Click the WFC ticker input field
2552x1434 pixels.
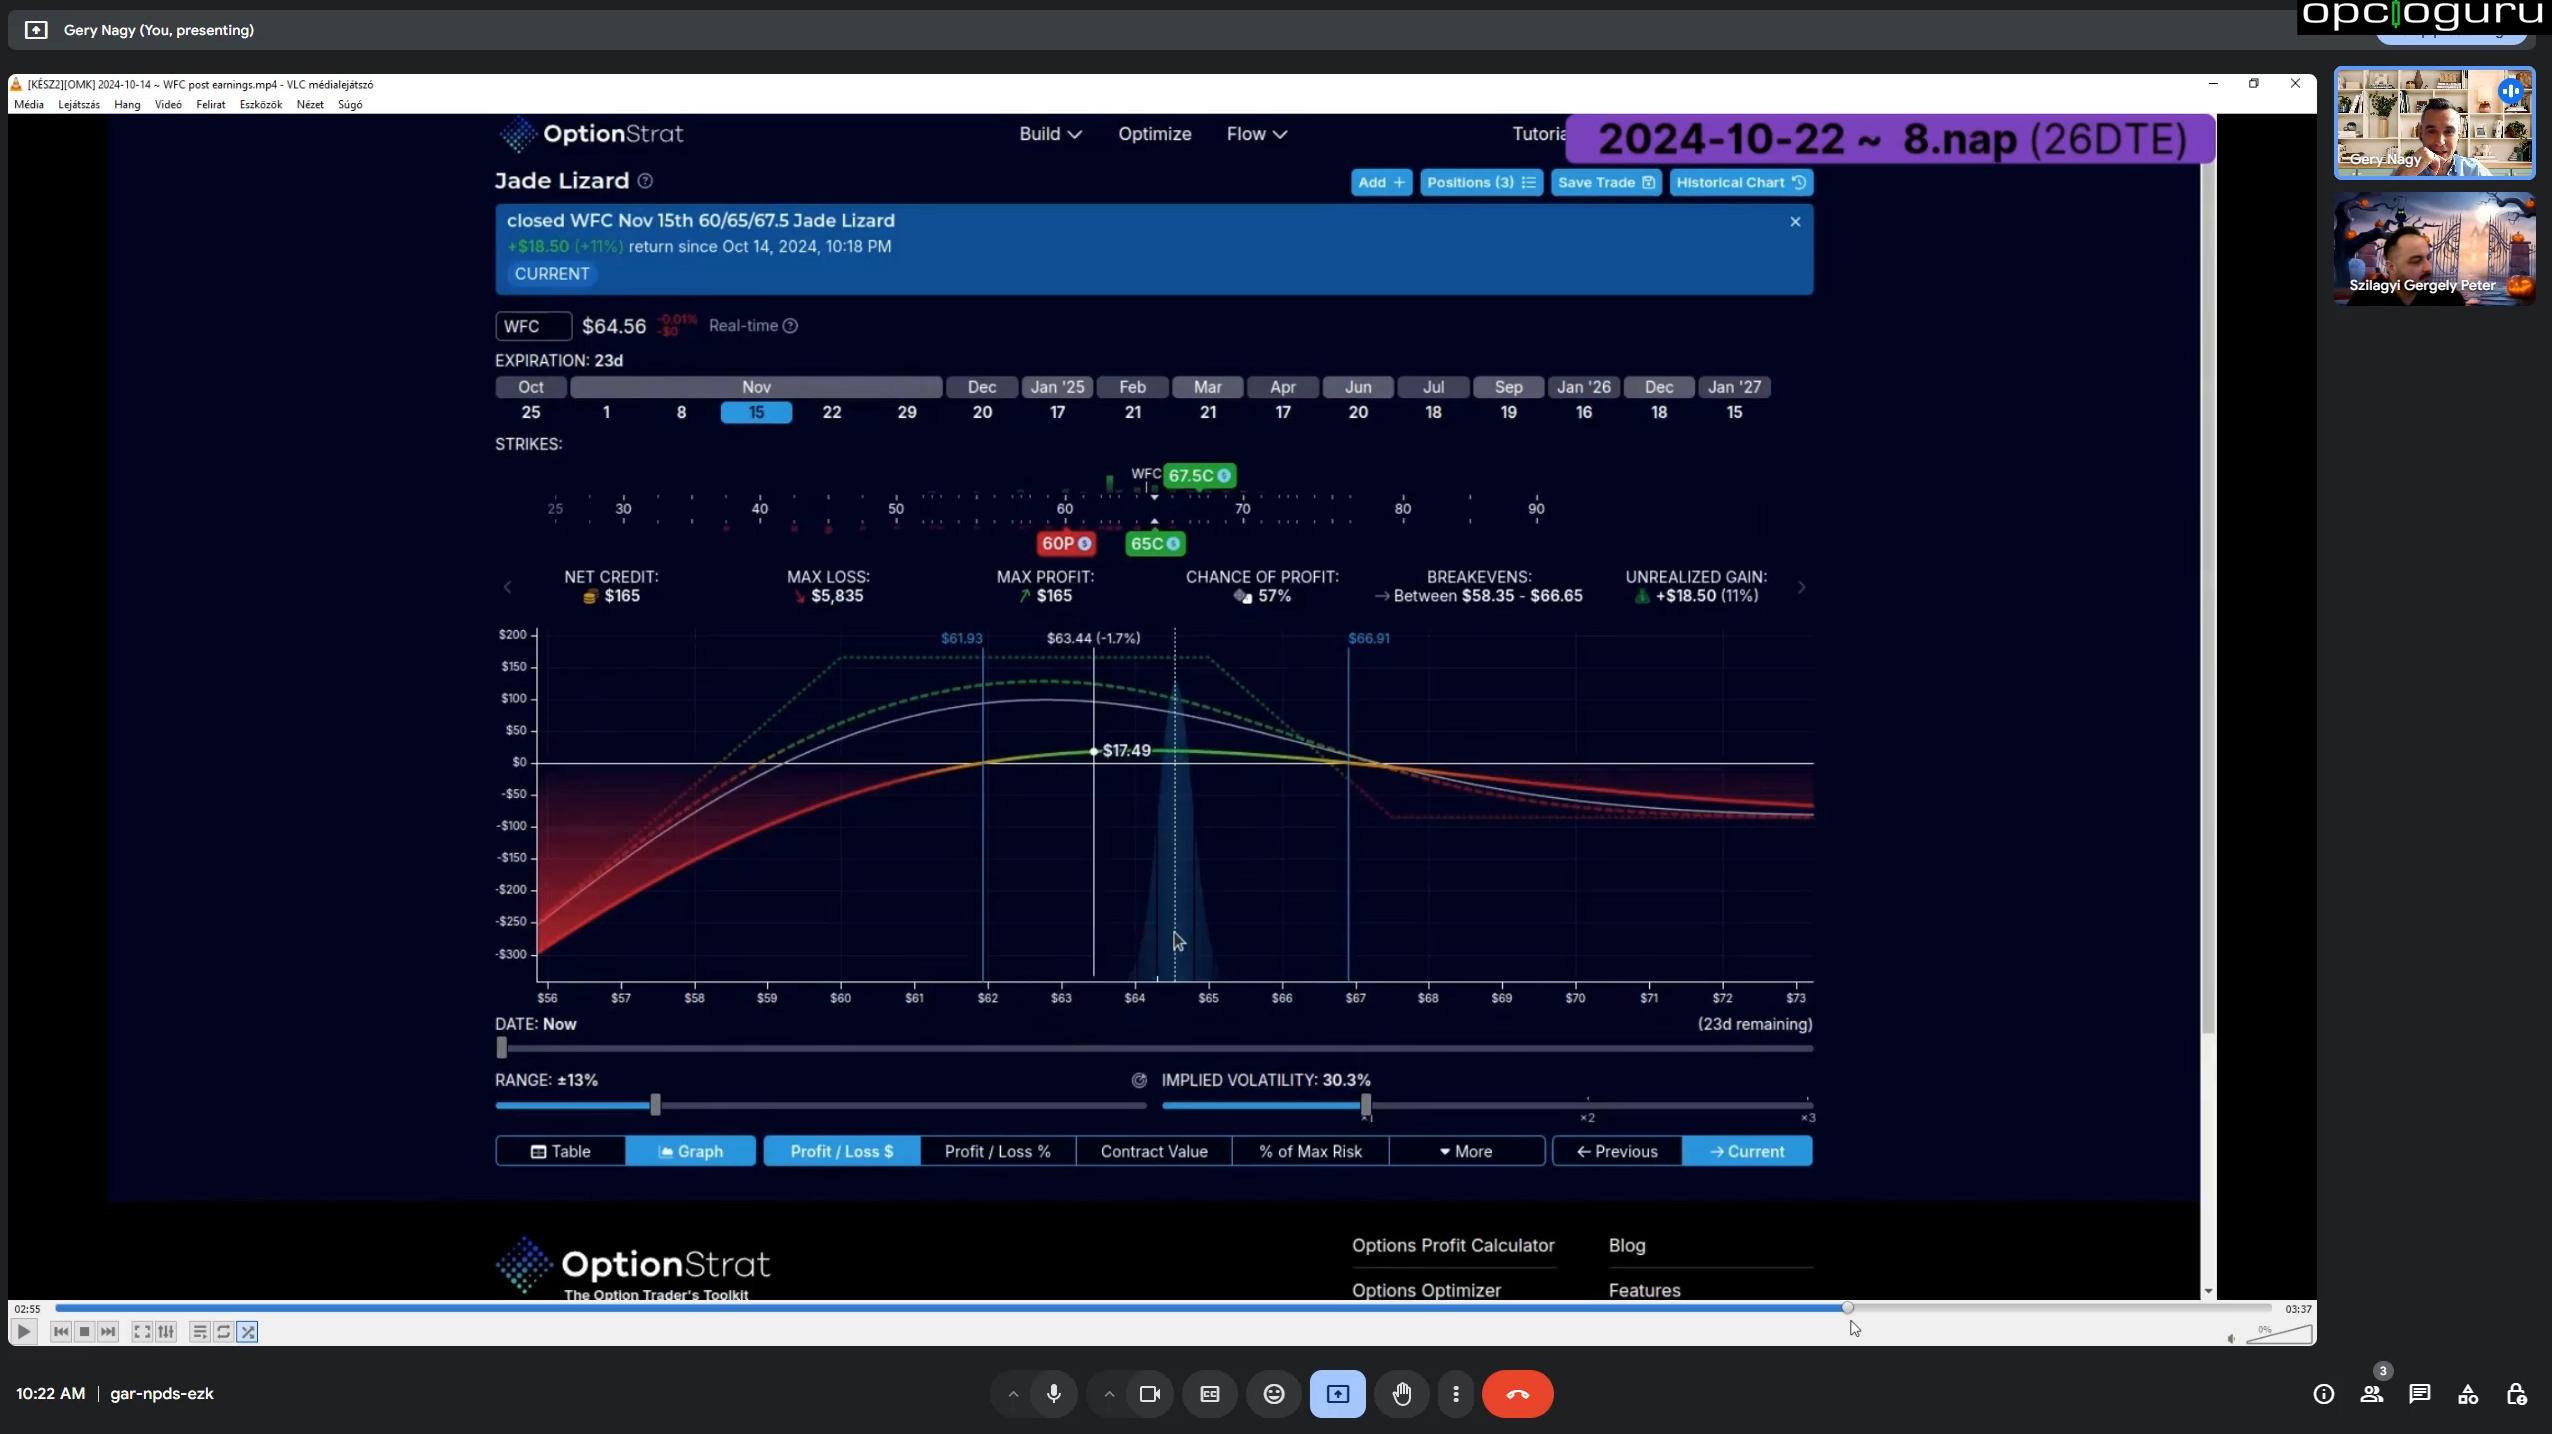533,326
